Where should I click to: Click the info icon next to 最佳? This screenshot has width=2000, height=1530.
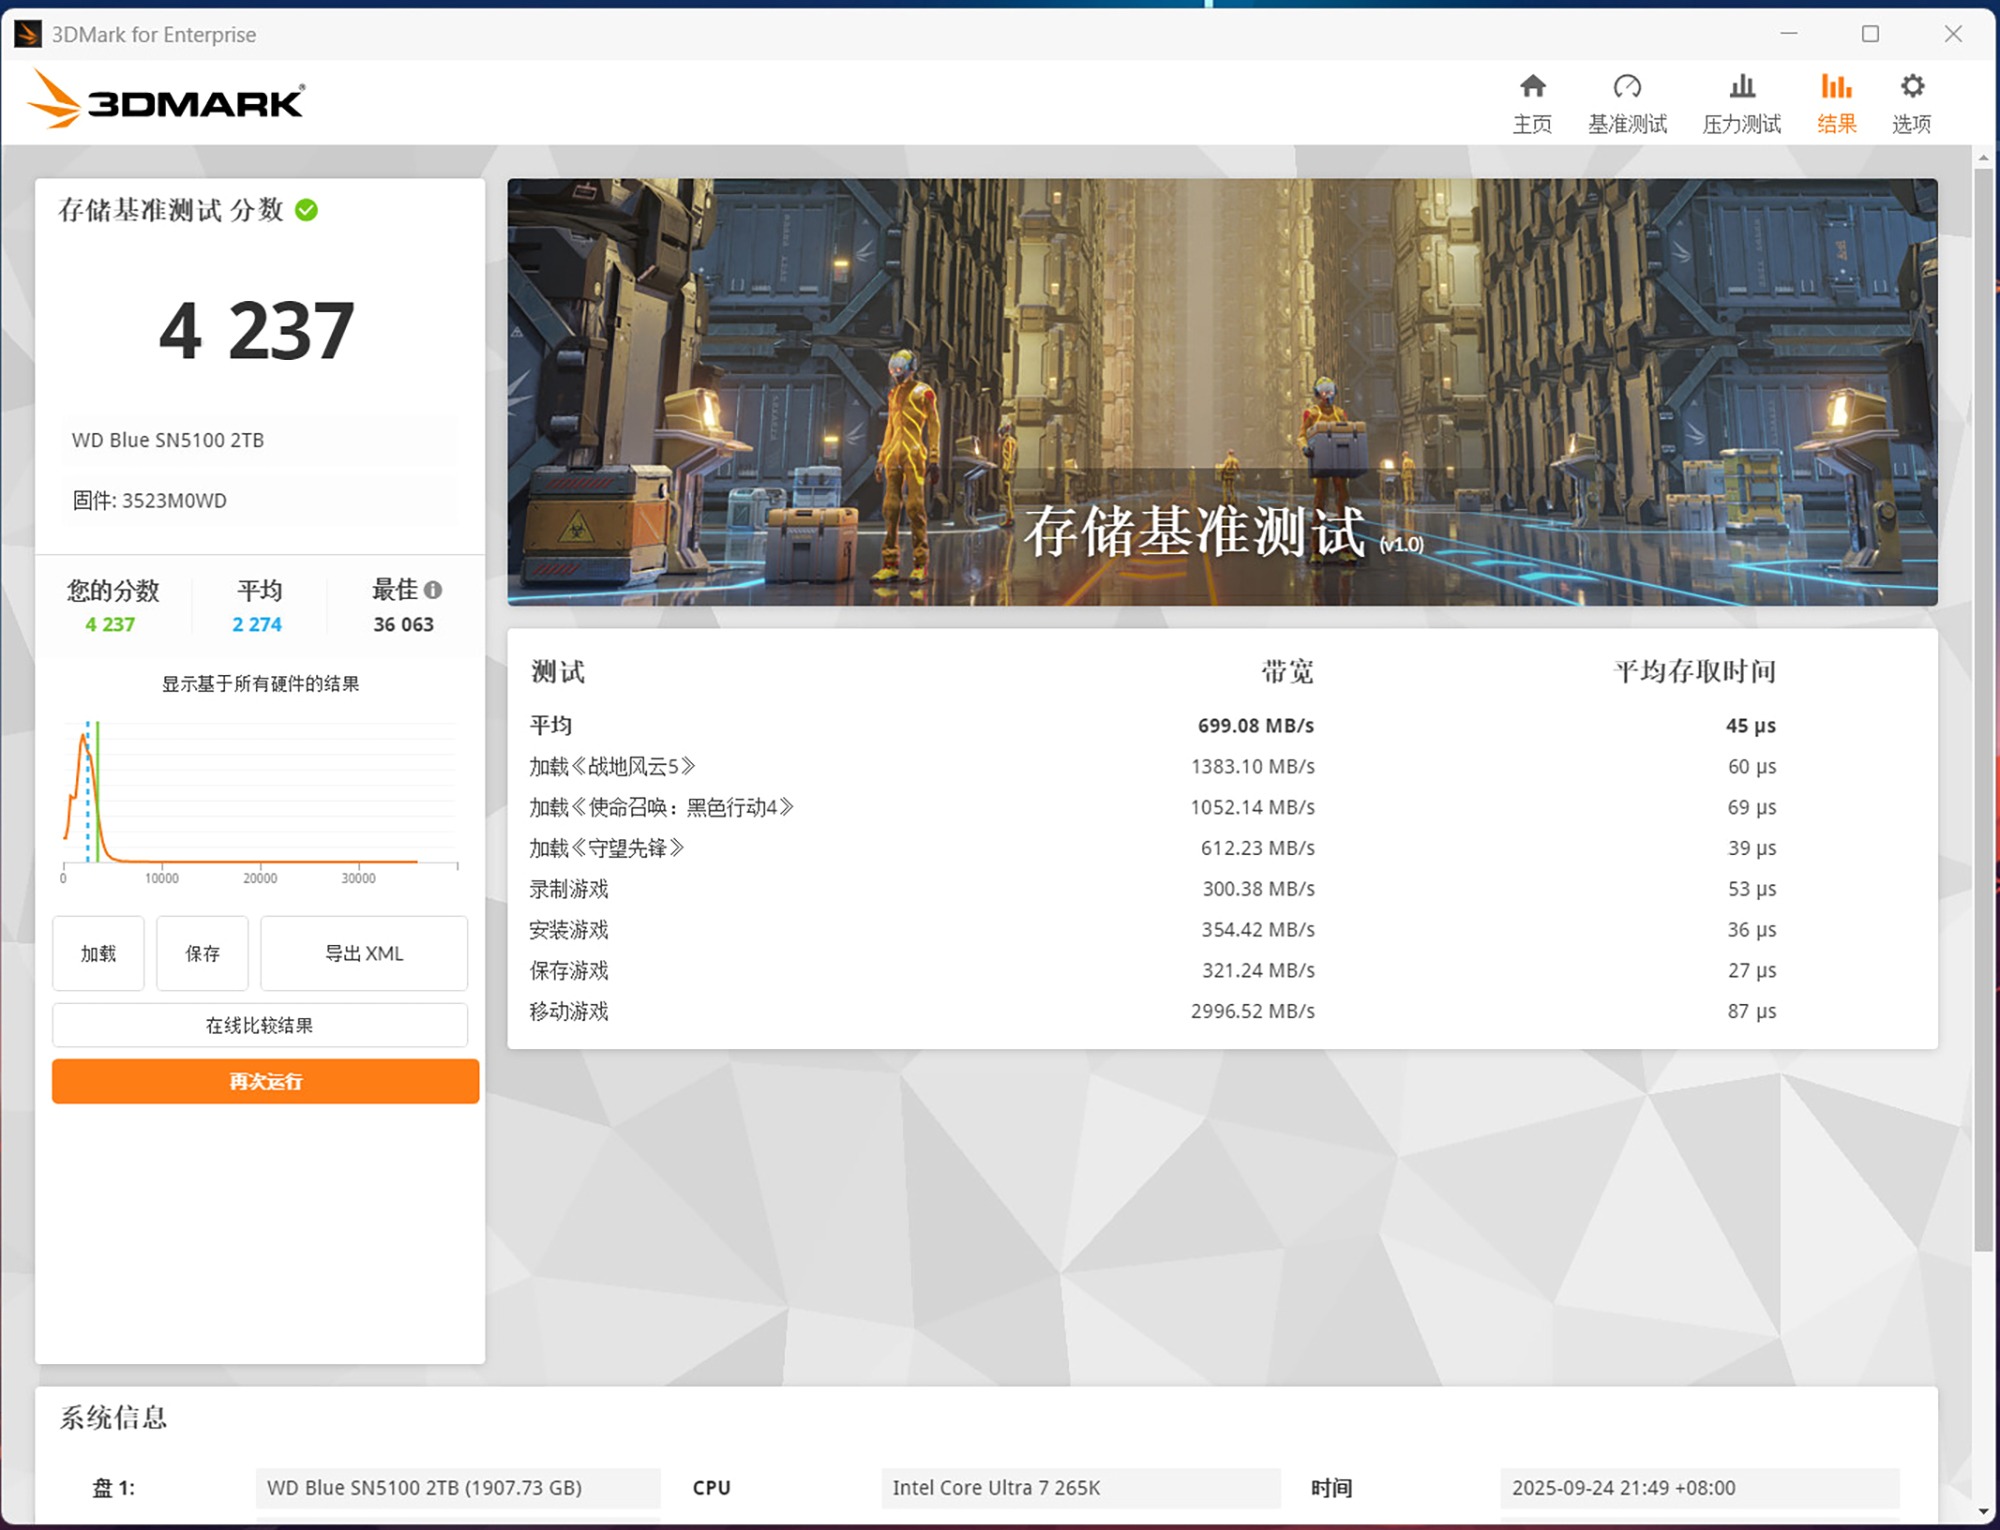coord(433,590)
